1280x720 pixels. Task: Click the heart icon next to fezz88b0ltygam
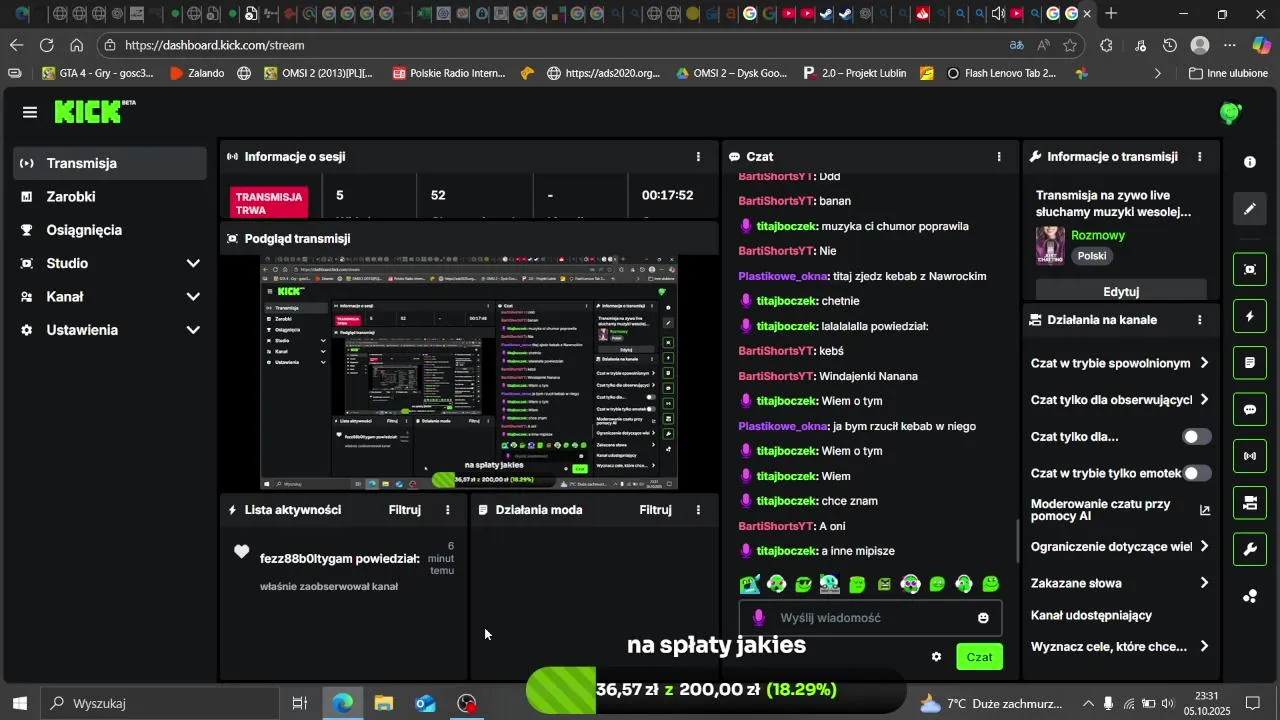click(x=242, y=552)
